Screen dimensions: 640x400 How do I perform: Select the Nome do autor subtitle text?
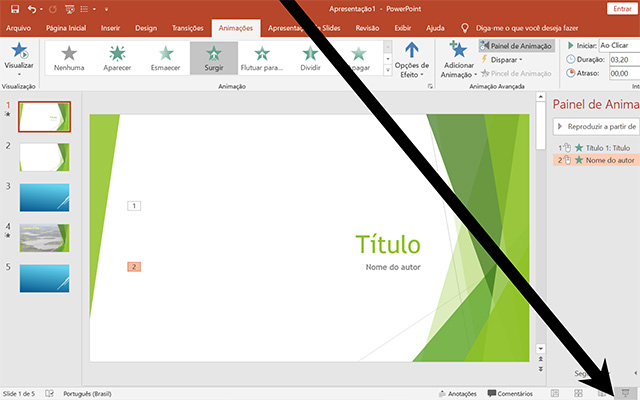[393, 267]
